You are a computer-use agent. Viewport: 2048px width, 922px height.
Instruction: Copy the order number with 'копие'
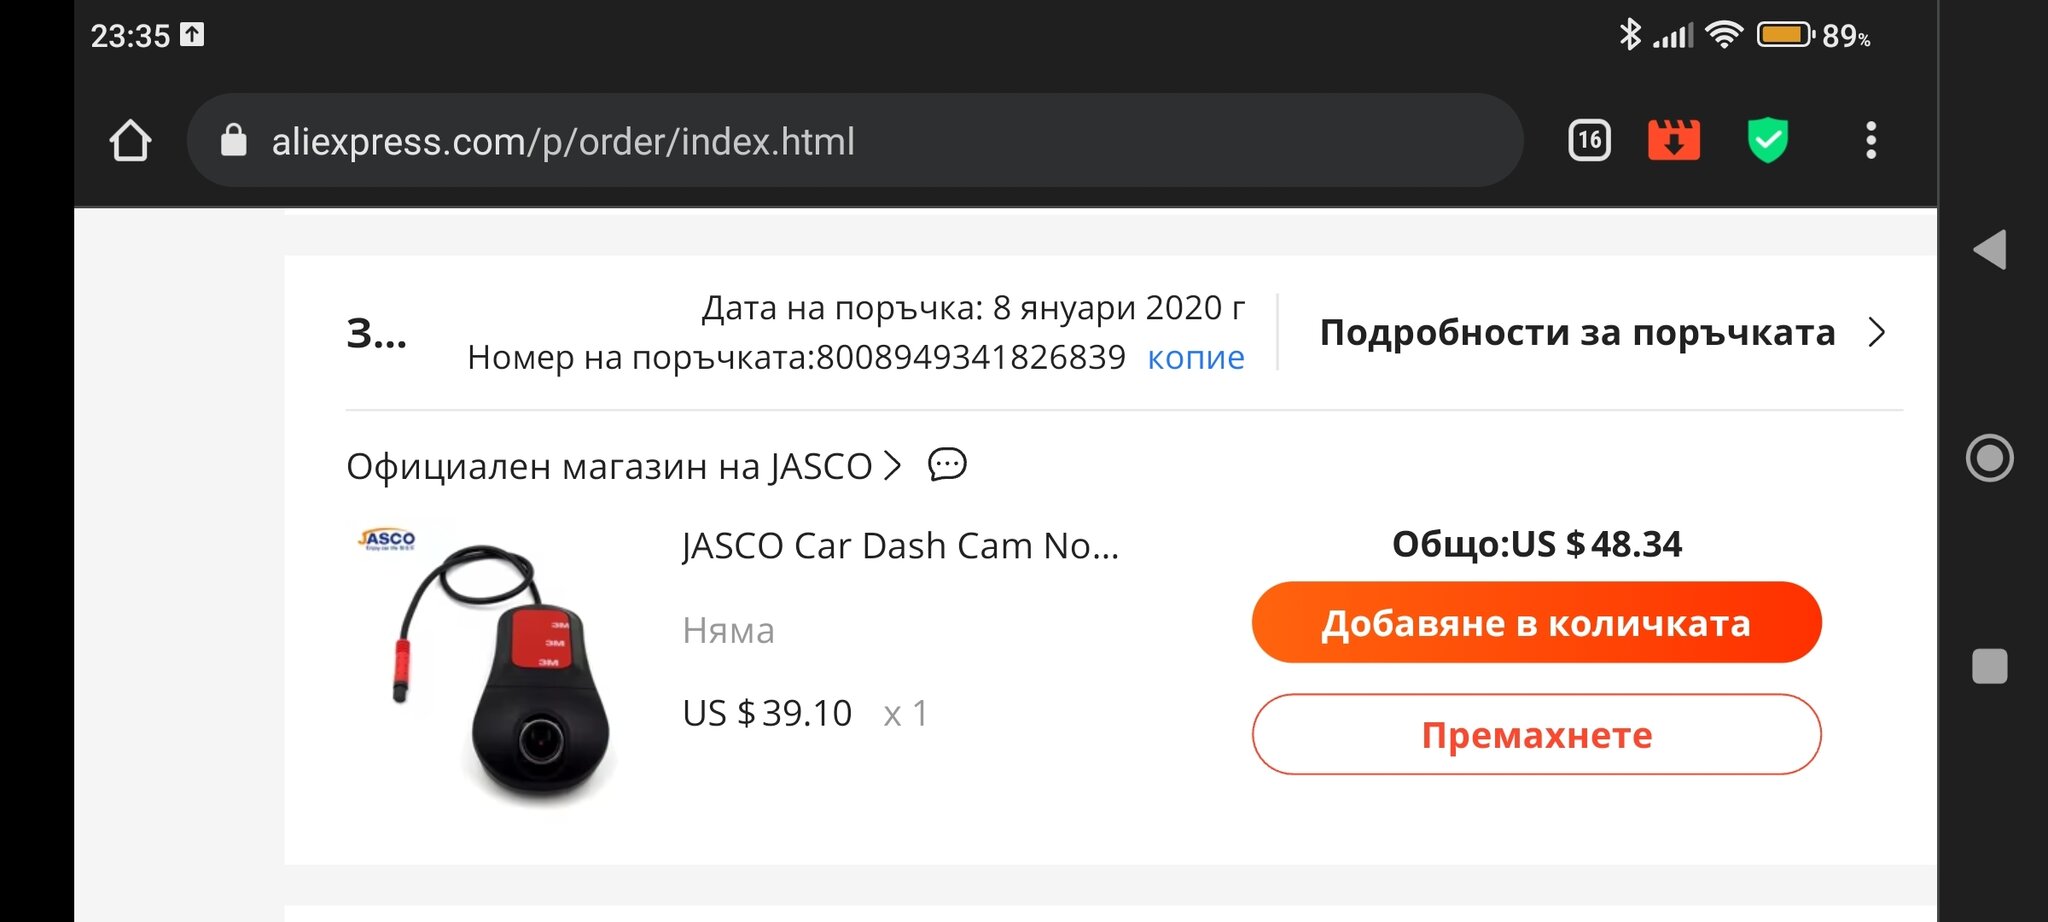click(x=1195, y=357)
